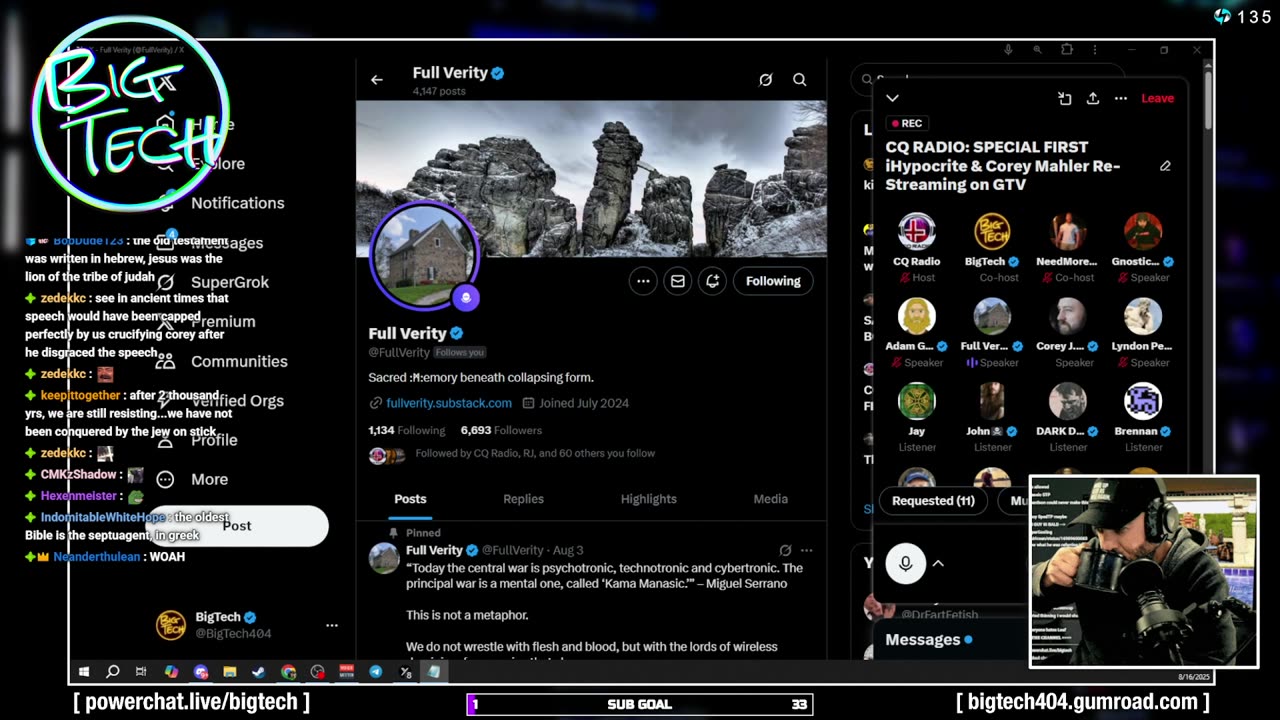Click Full Verity avatar on pinned post
The image size is (1280, 720).
click(384, 558)
